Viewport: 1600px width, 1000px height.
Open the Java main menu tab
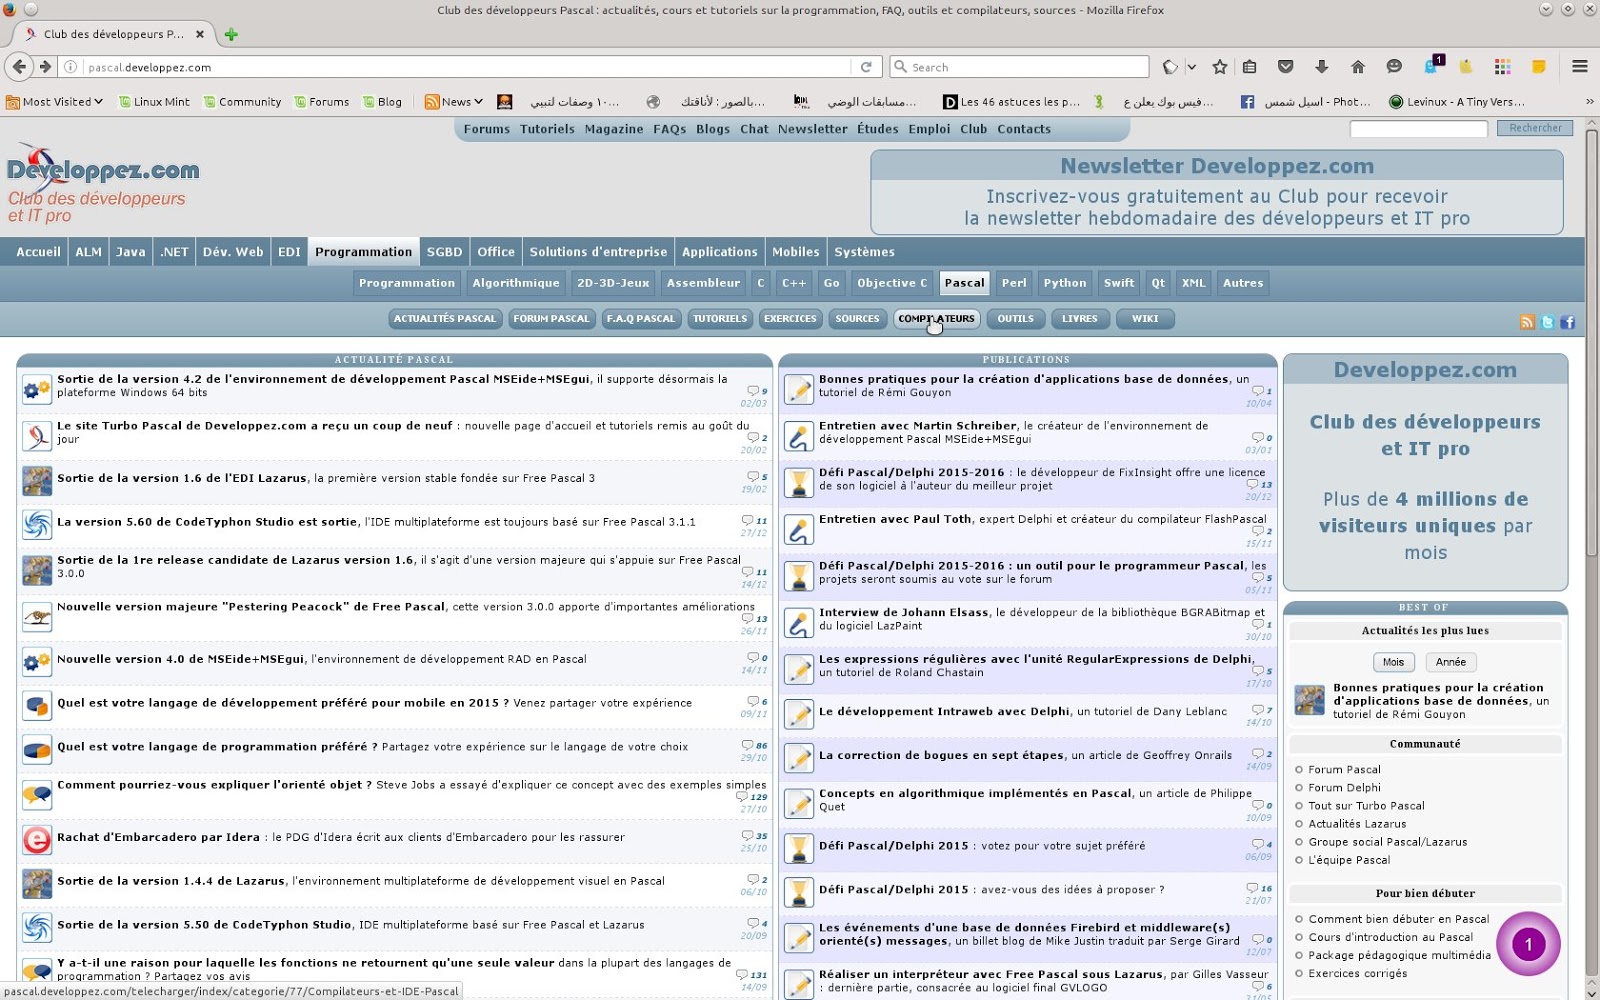130,252
